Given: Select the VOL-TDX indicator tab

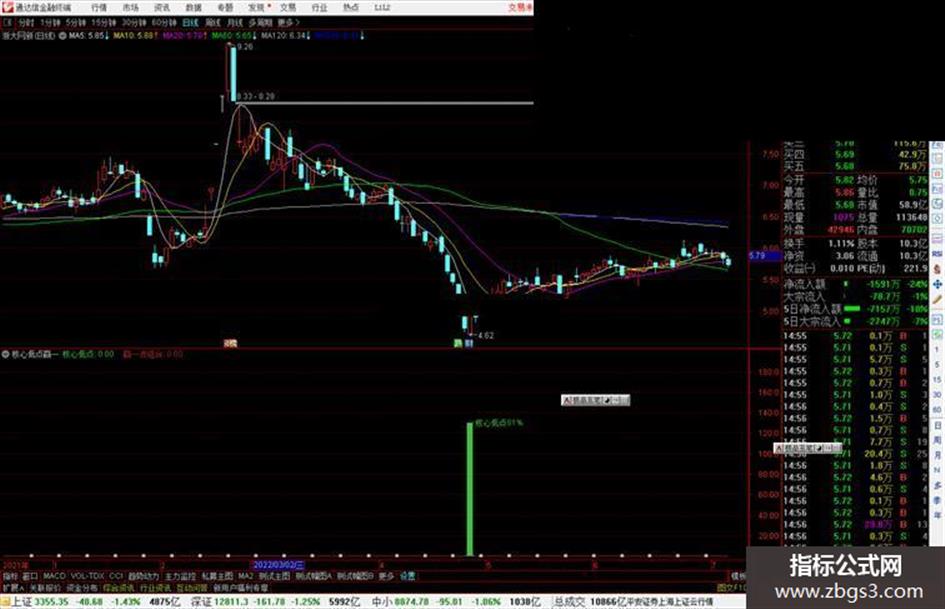Looking at the screenshot, I should click(x=87, y=576).
